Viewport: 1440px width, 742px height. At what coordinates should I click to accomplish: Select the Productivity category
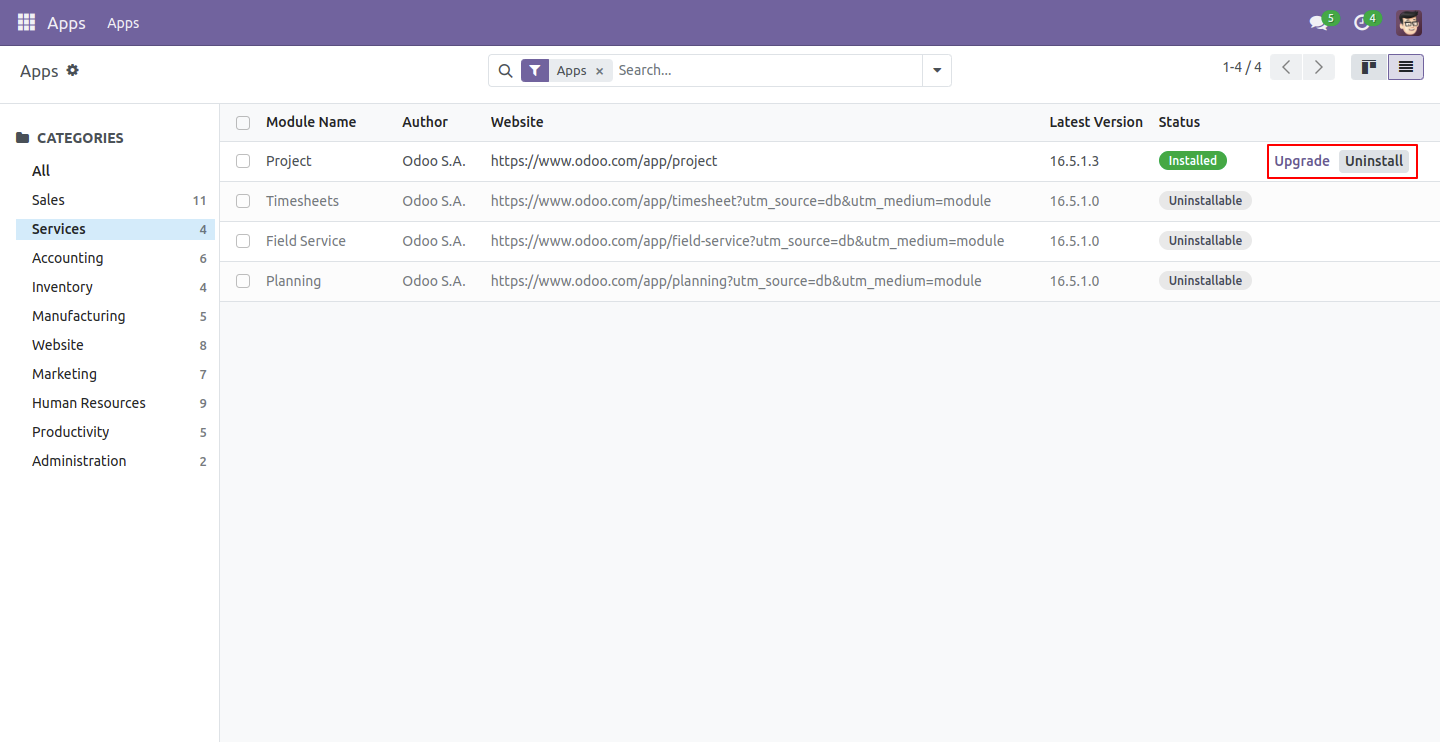(117, 432)
